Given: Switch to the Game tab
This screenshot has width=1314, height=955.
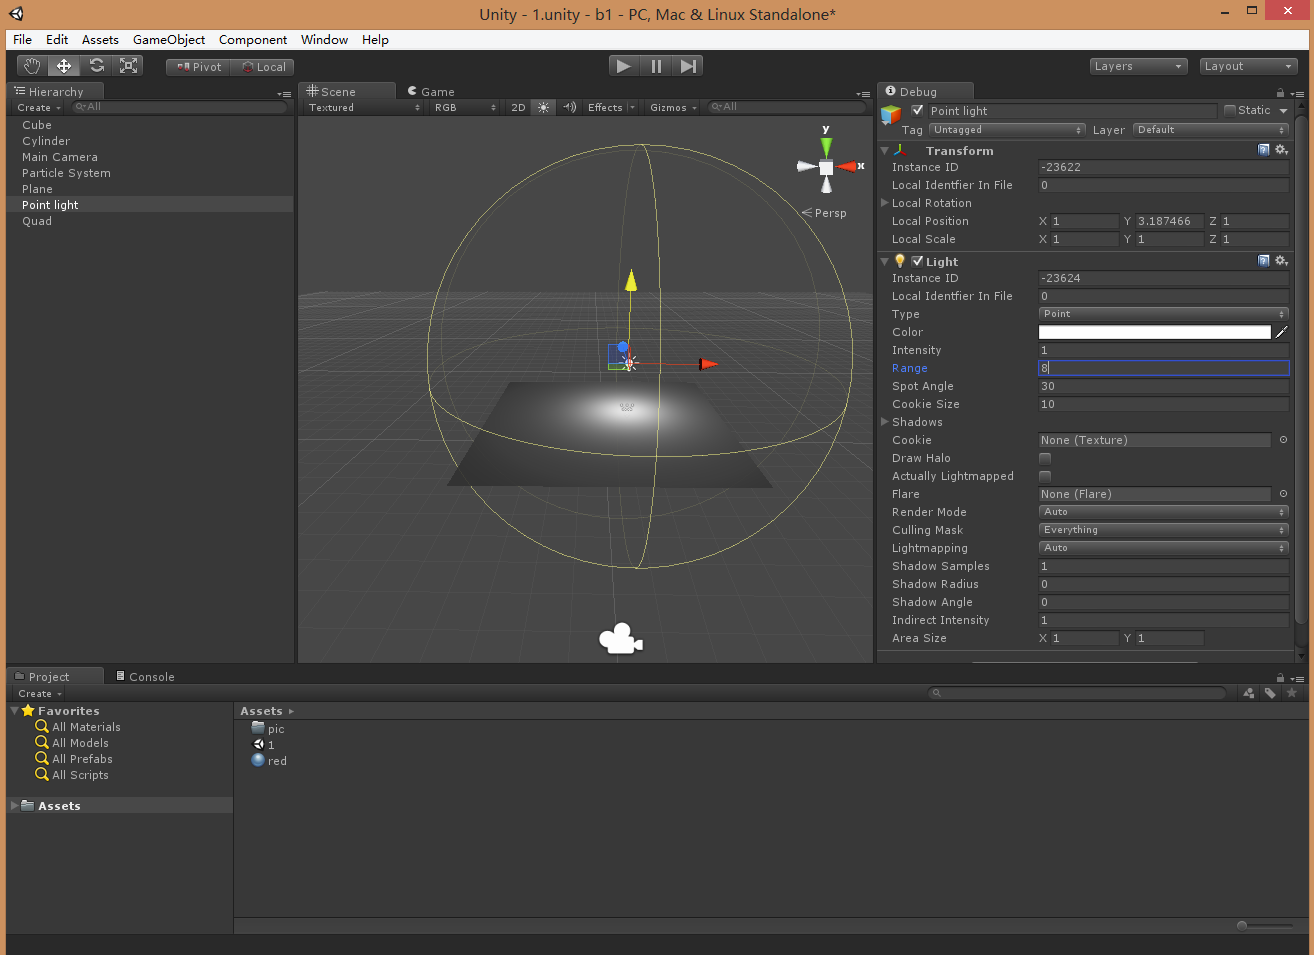Looking at the screenshot, I should pos(431,91).
